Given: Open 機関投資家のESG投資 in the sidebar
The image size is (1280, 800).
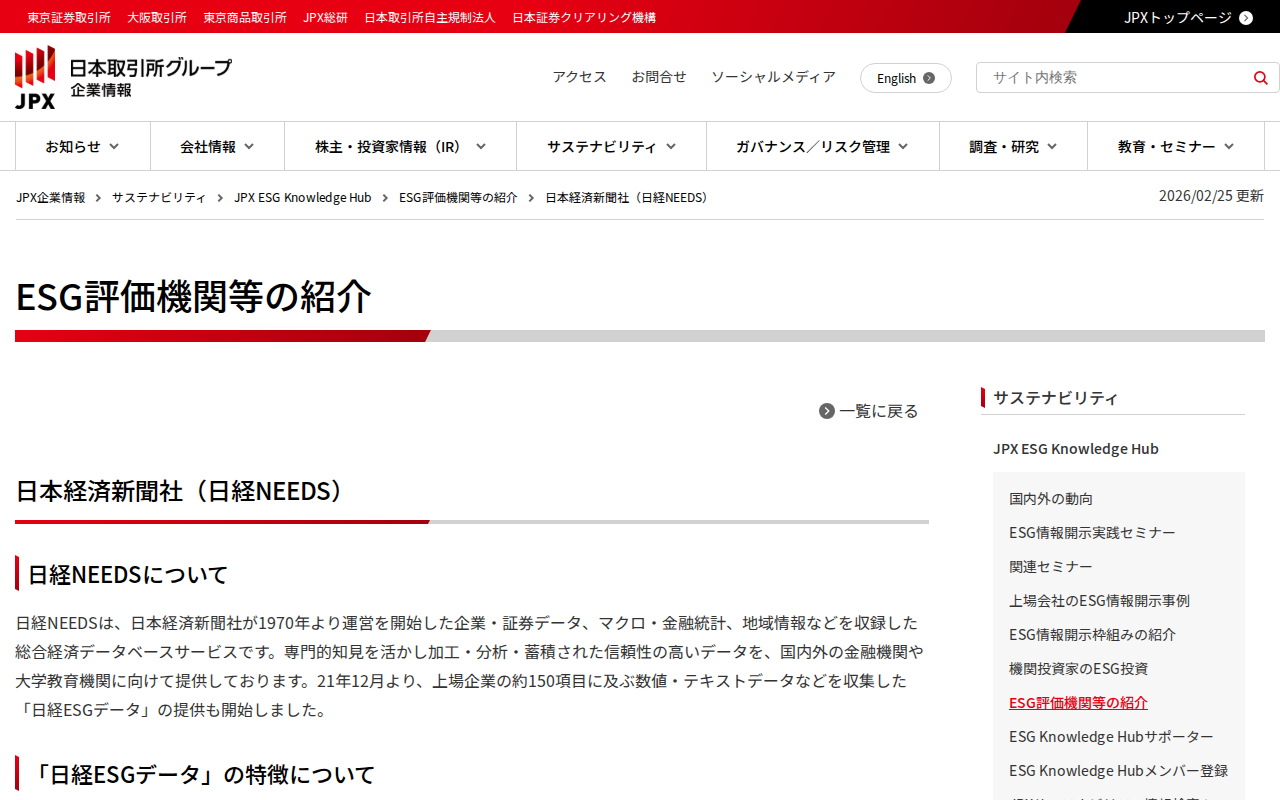Looking at the screenshot, I should 1078,669.
